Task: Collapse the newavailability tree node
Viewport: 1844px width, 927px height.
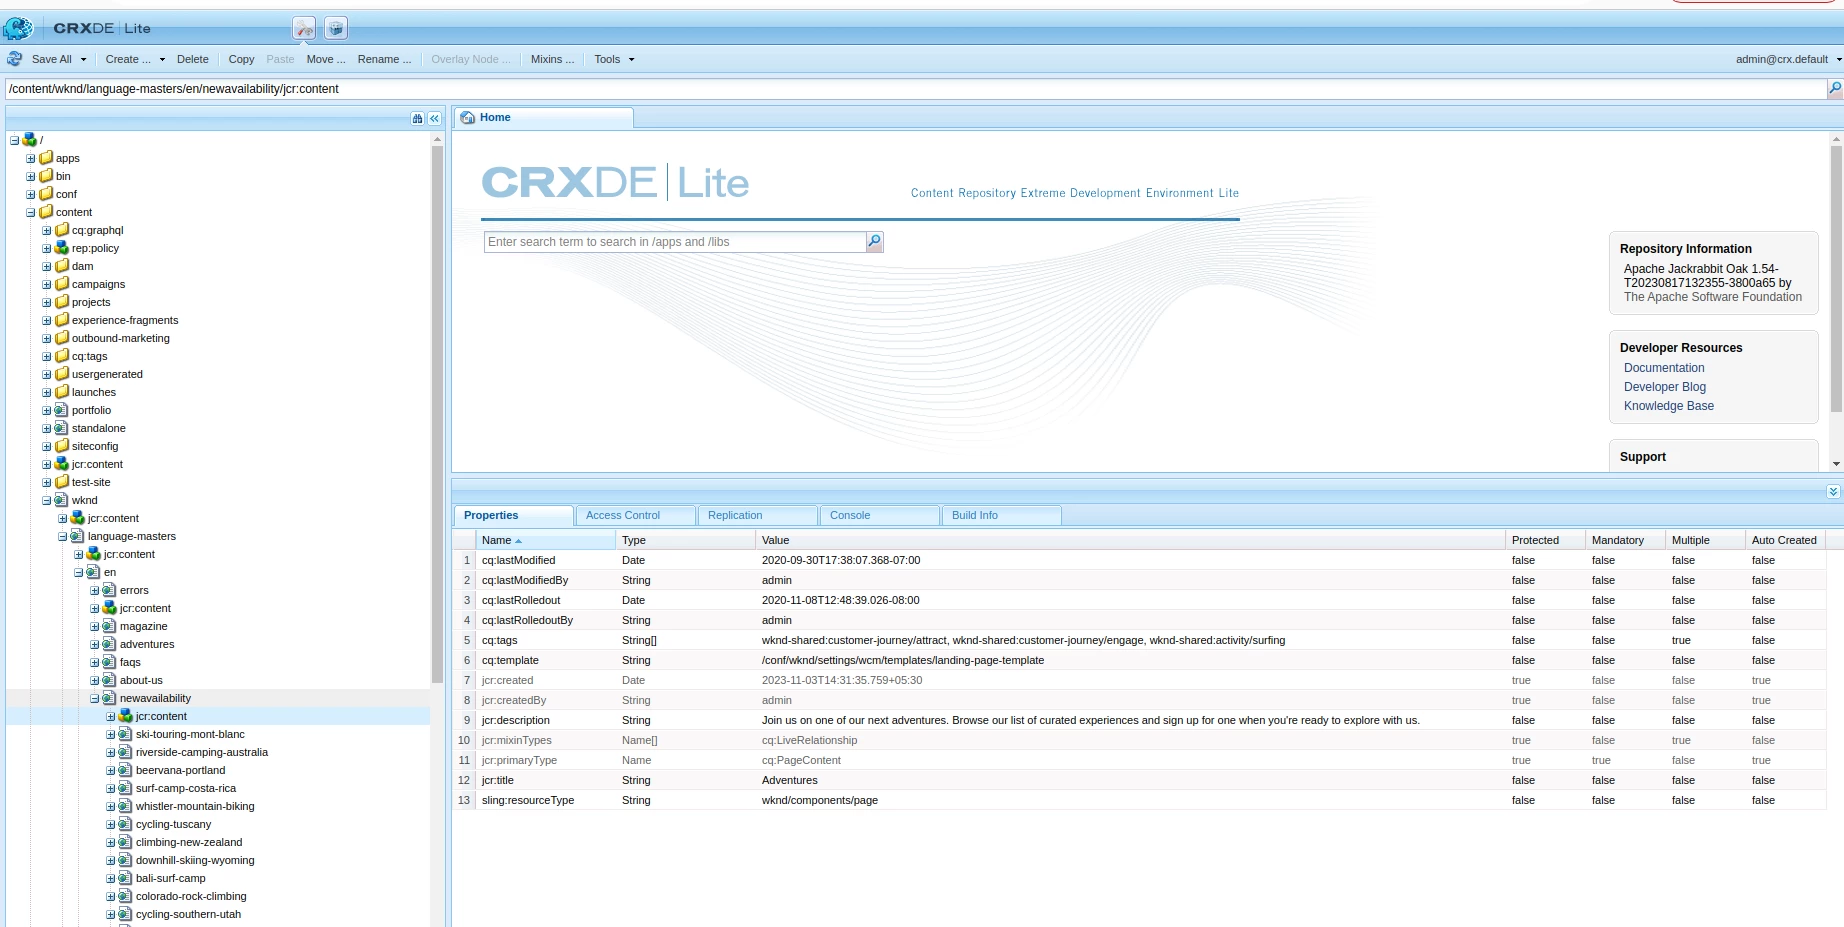Action: pyautogui.click(x=95, y=698)
